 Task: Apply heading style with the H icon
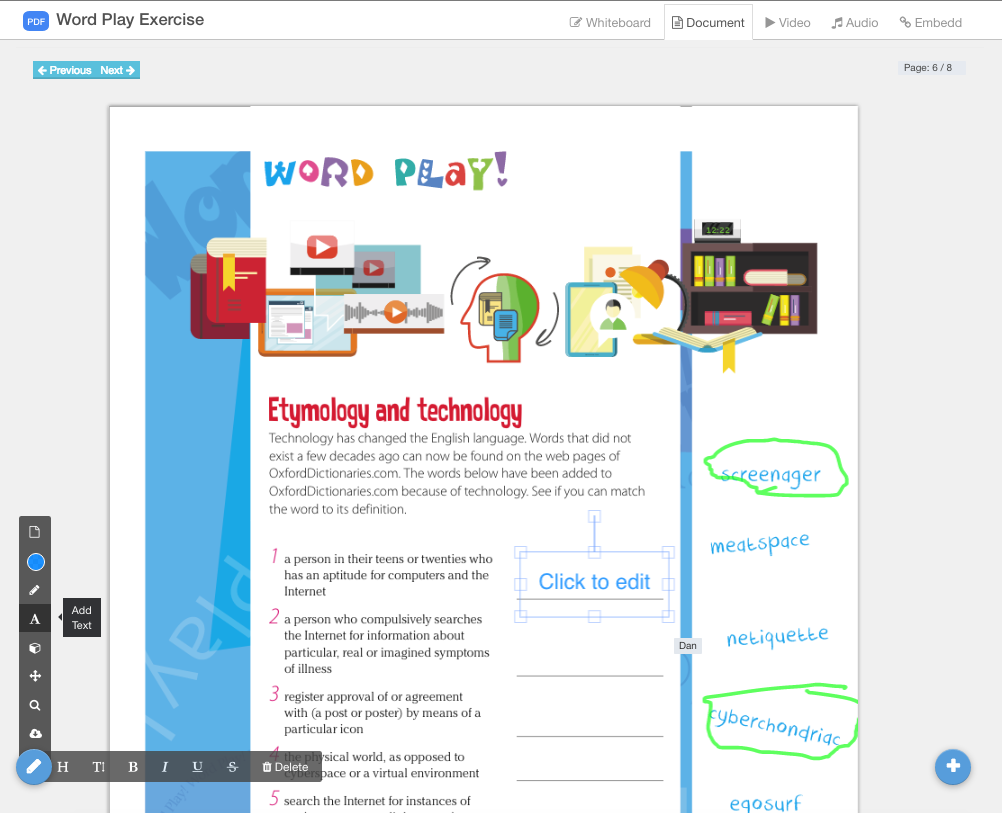62,766
